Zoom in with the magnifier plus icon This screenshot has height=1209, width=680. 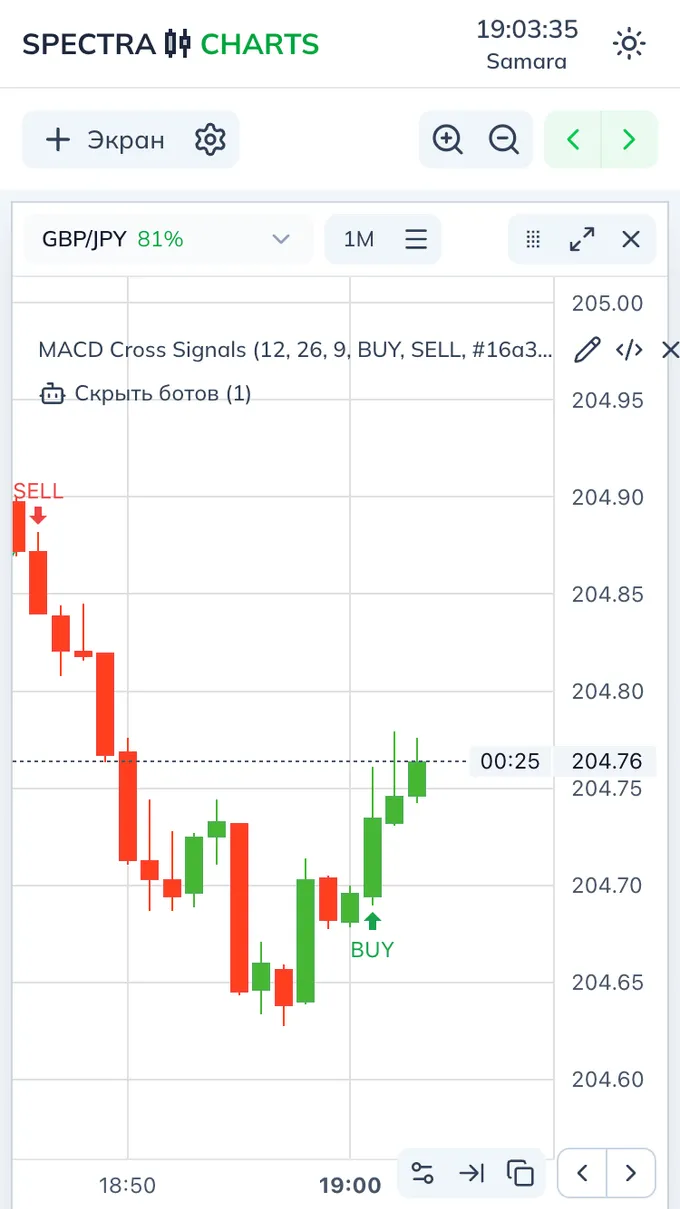click(x=447, y=140)
